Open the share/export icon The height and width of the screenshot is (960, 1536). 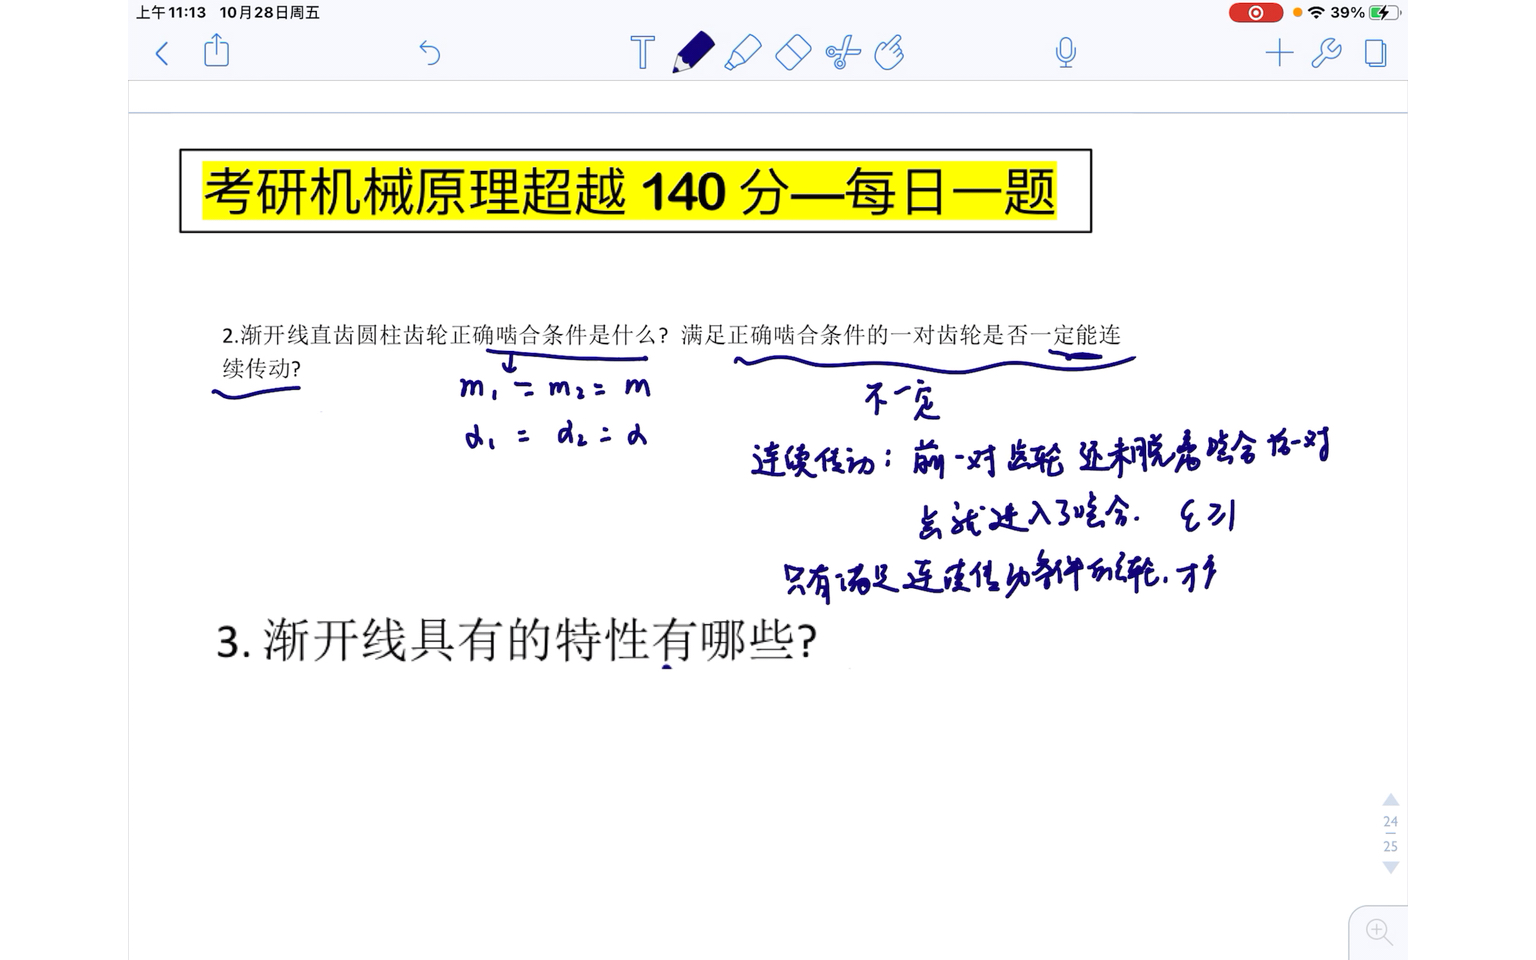click(216, 50)
